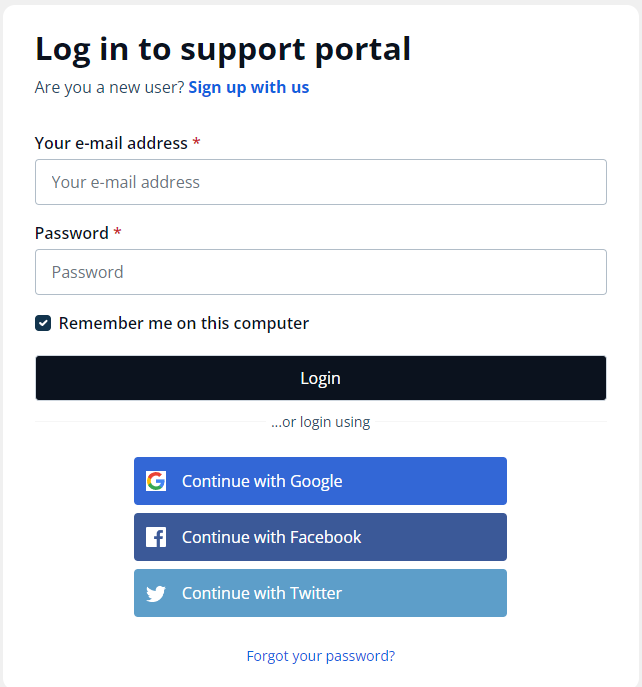Click the "Log in to support portal" heading

[x=223, y=49]
